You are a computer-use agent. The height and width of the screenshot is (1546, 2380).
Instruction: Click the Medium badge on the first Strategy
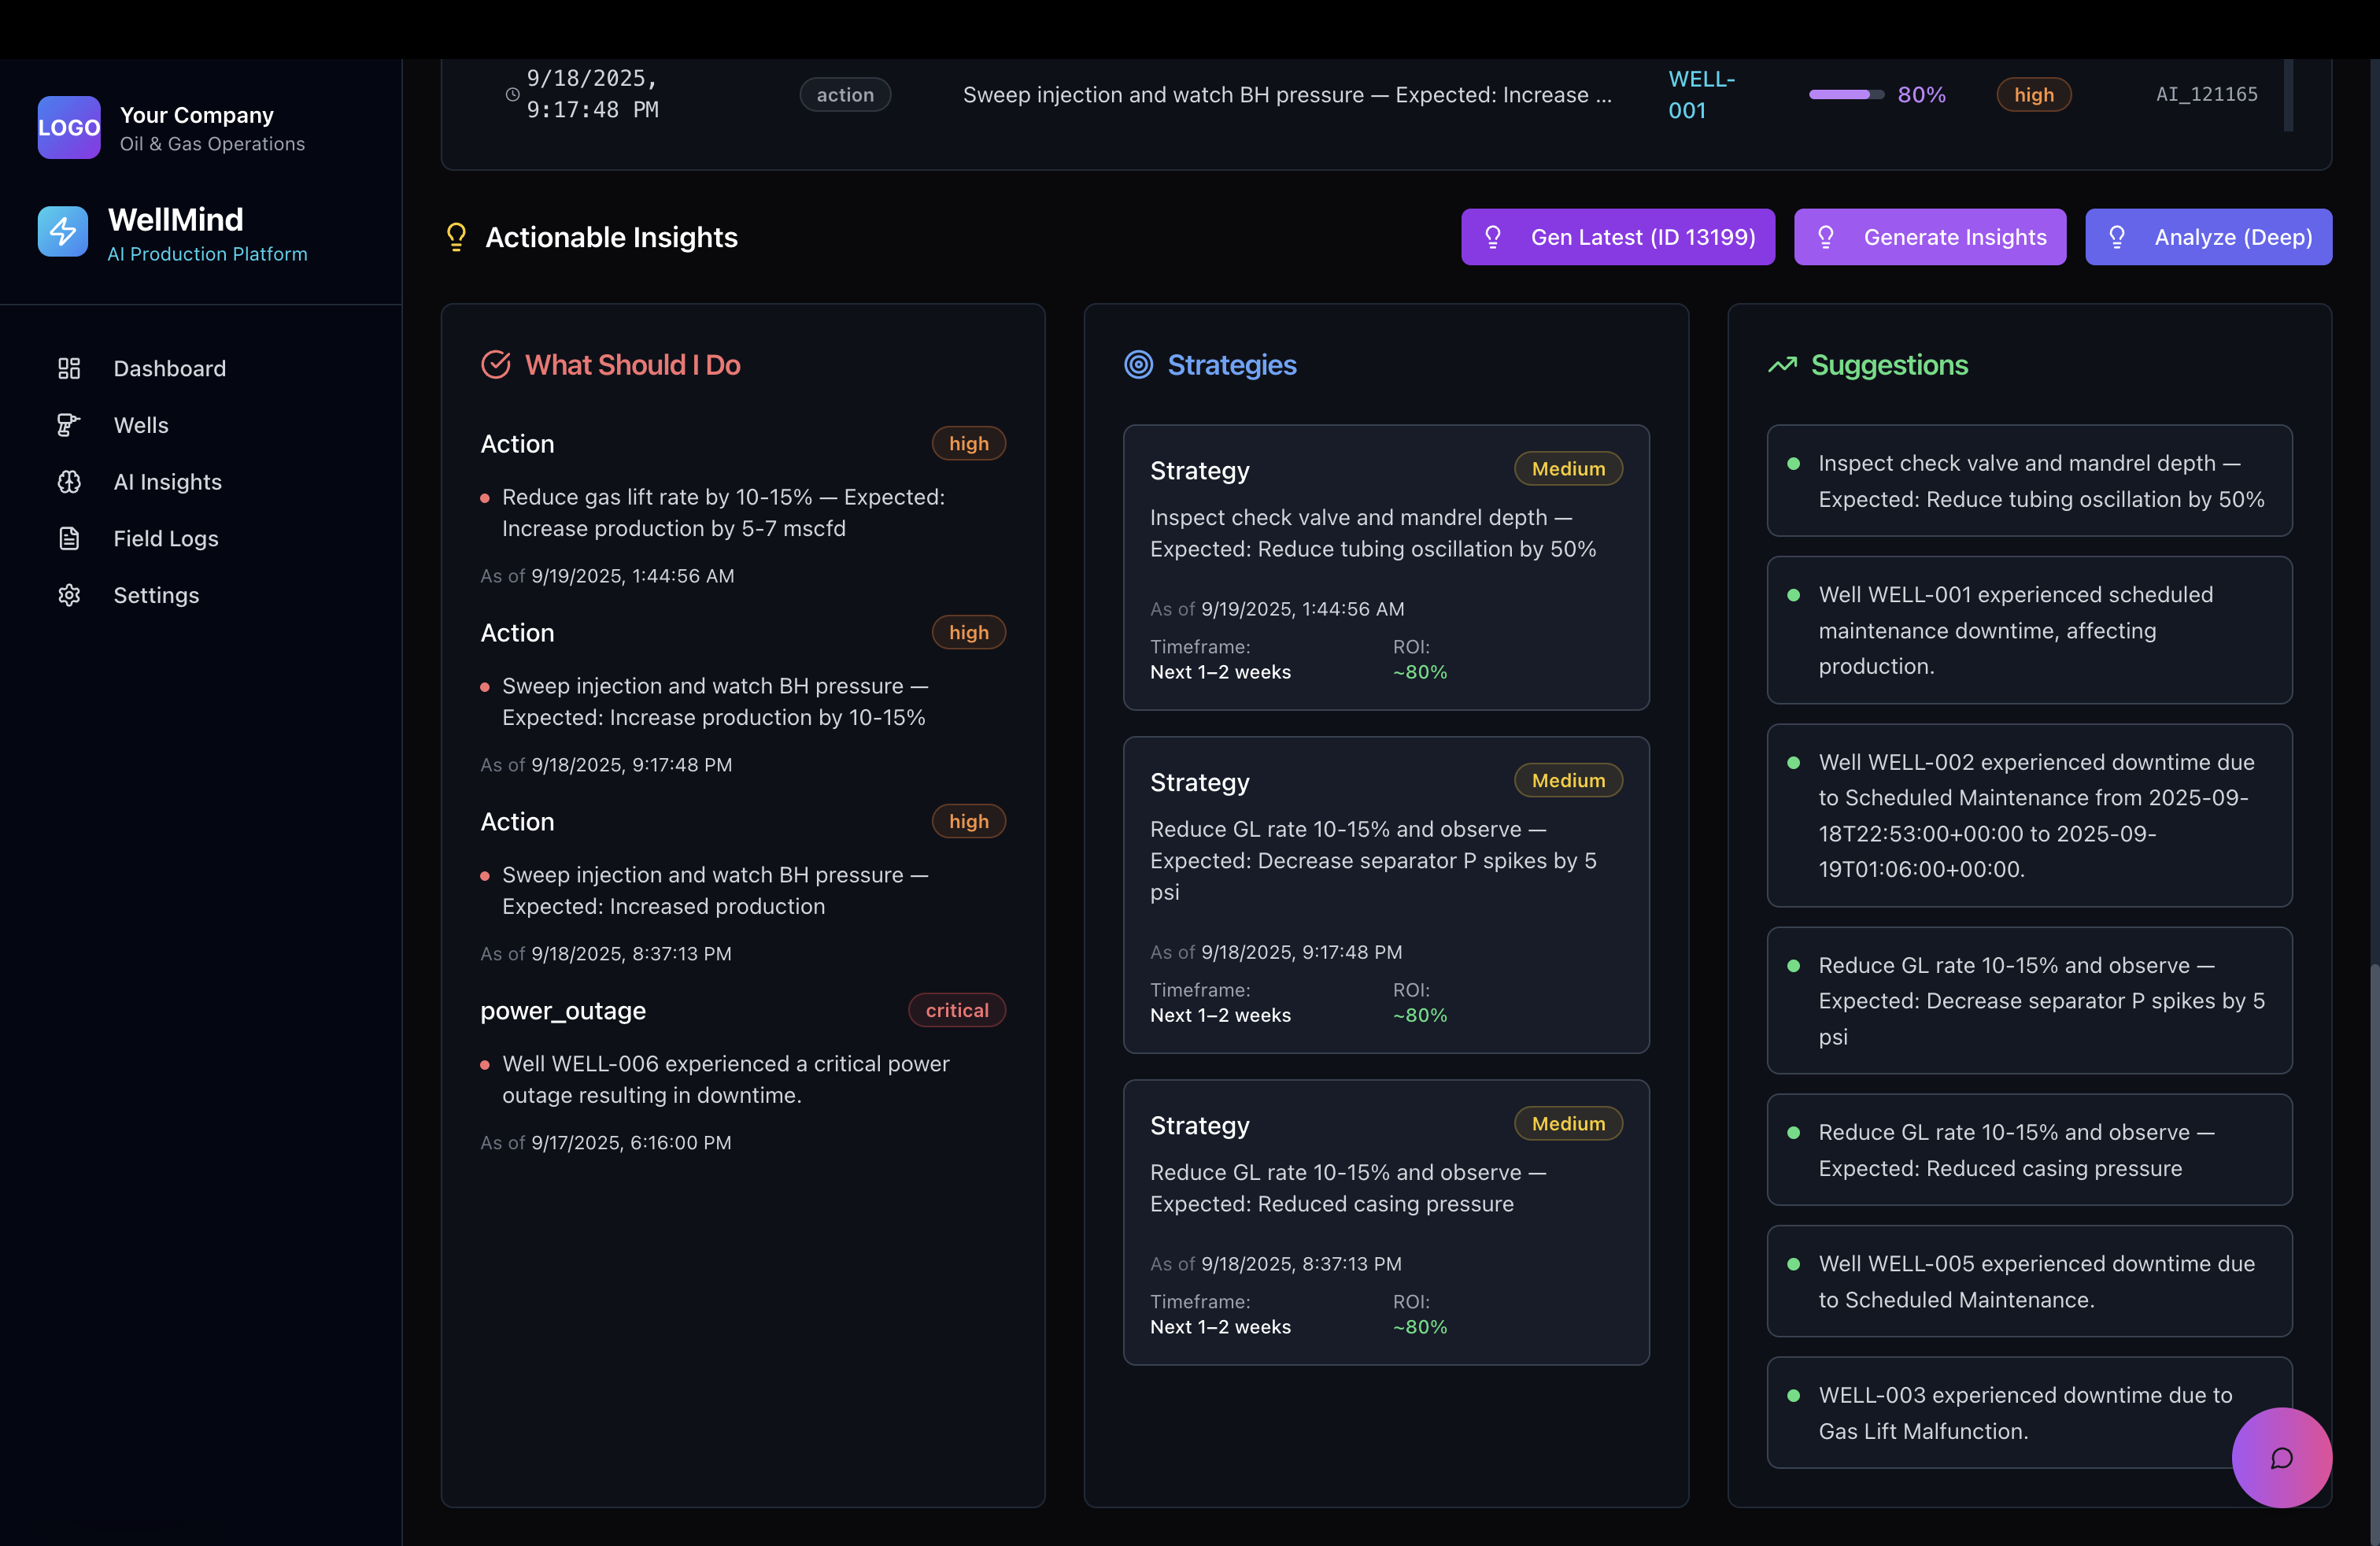1567,468
